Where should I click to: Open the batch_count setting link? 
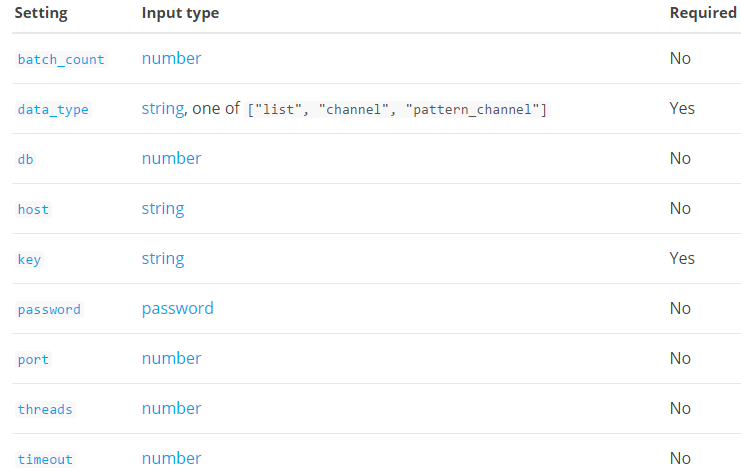61,59
